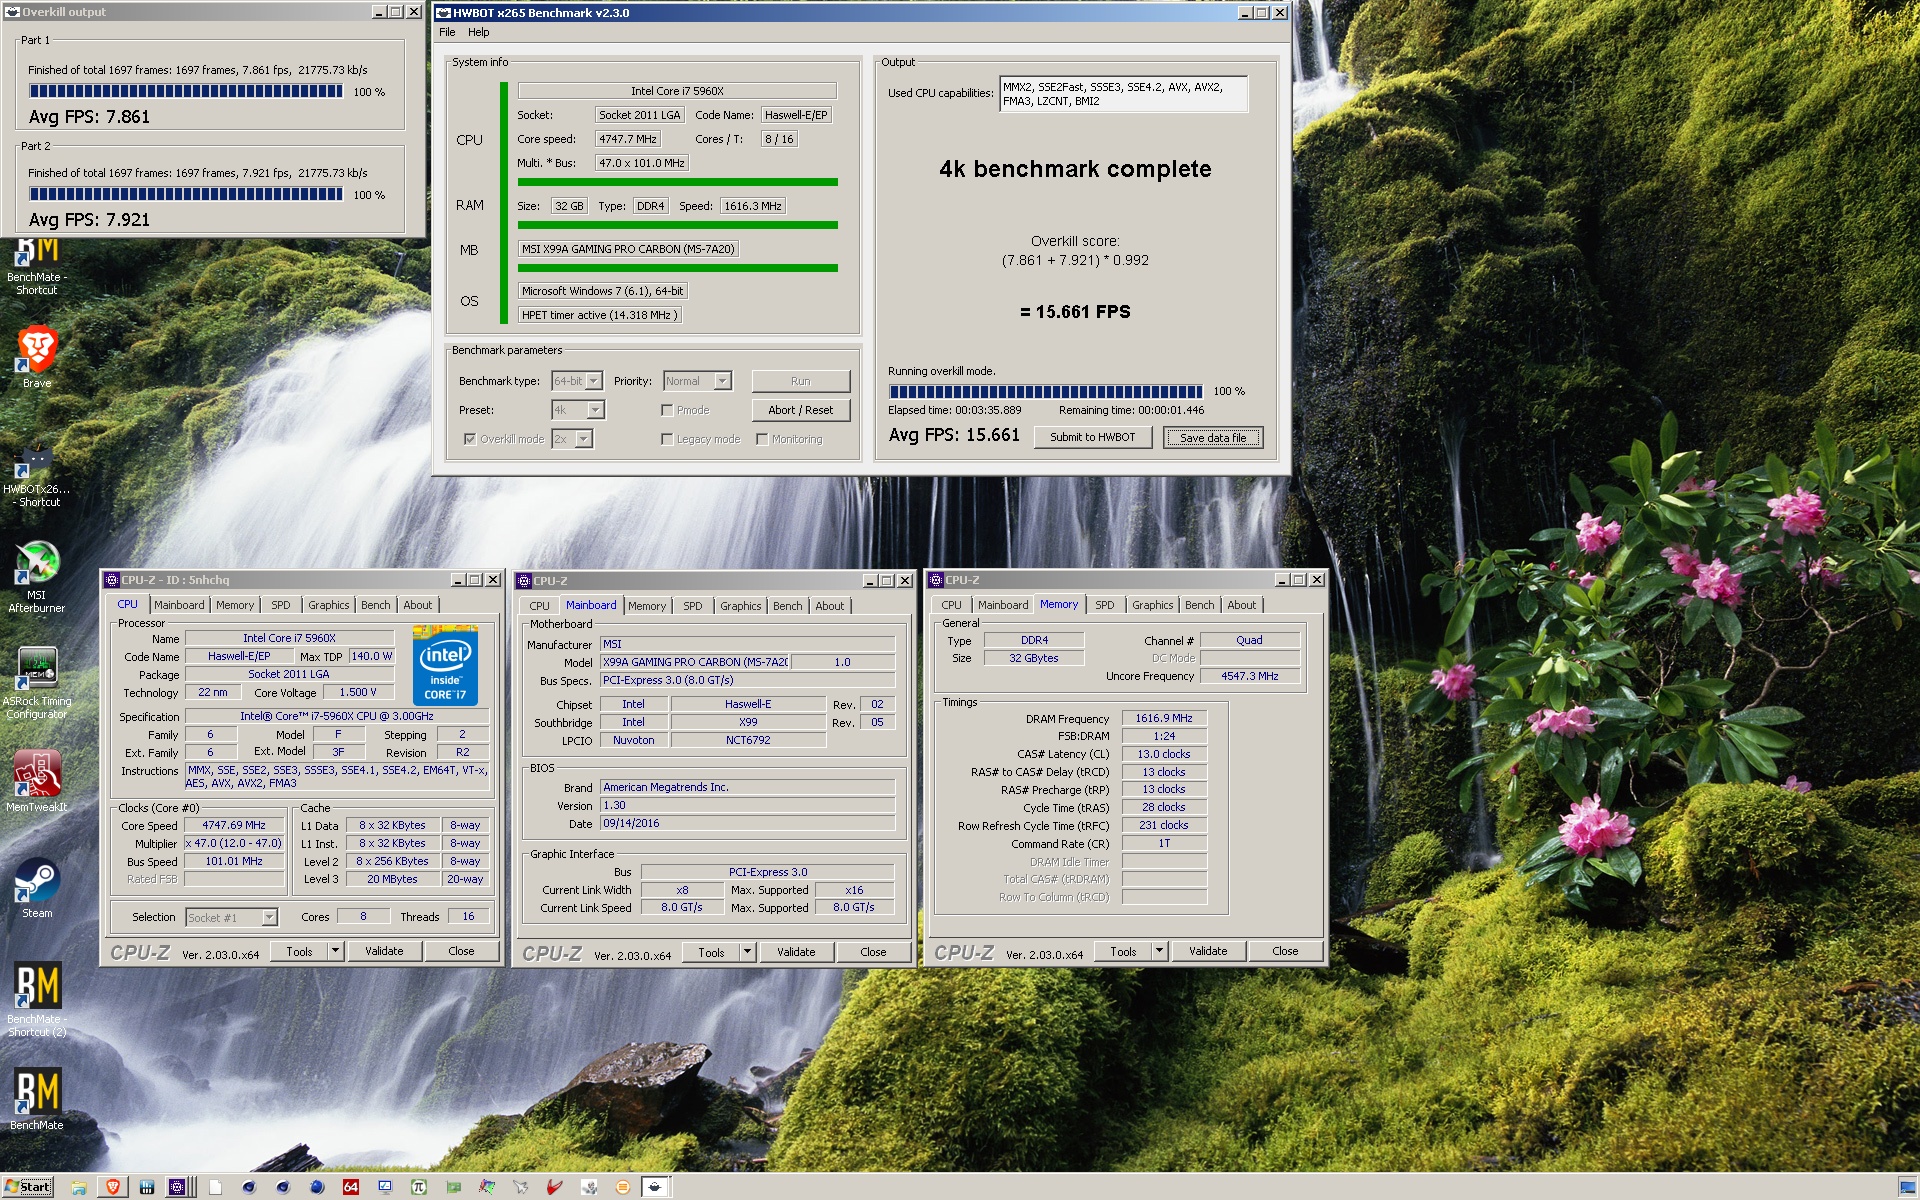Click Tools button in right CPU-Z window

click(1123, 951)
